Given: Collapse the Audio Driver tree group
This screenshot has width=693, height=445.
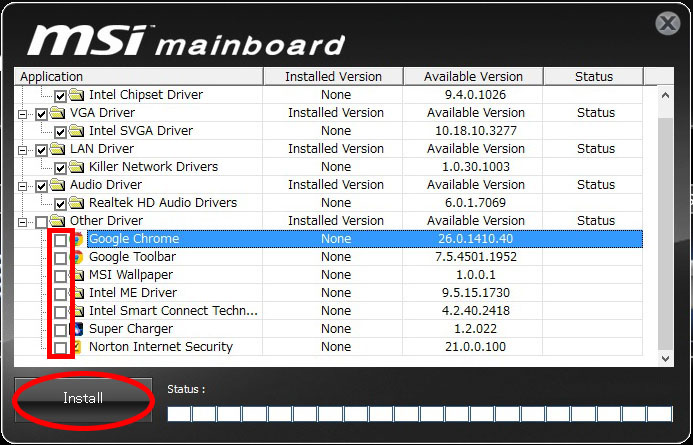Looking at the screenshot, I should (23, 185).
